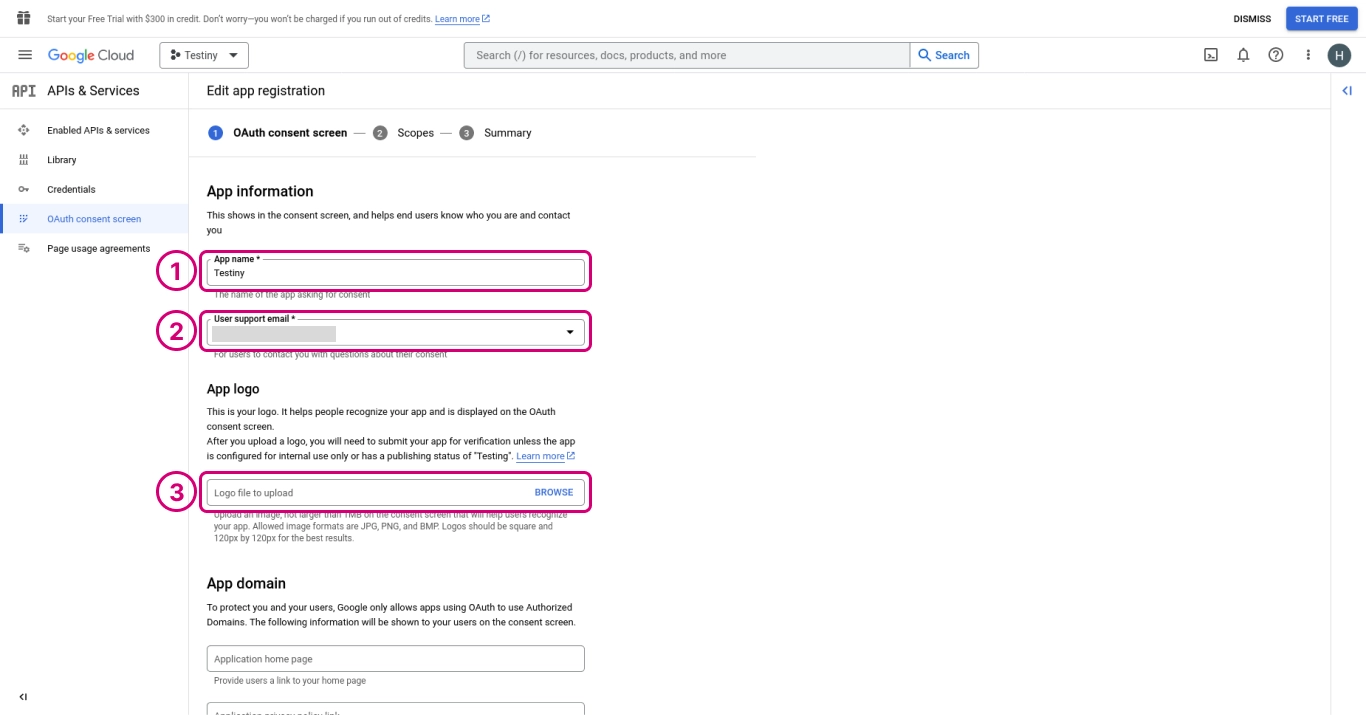Screen dimensions: 1366x715
Task: Open the hamburger navigation menu
Action: point(25,55)
